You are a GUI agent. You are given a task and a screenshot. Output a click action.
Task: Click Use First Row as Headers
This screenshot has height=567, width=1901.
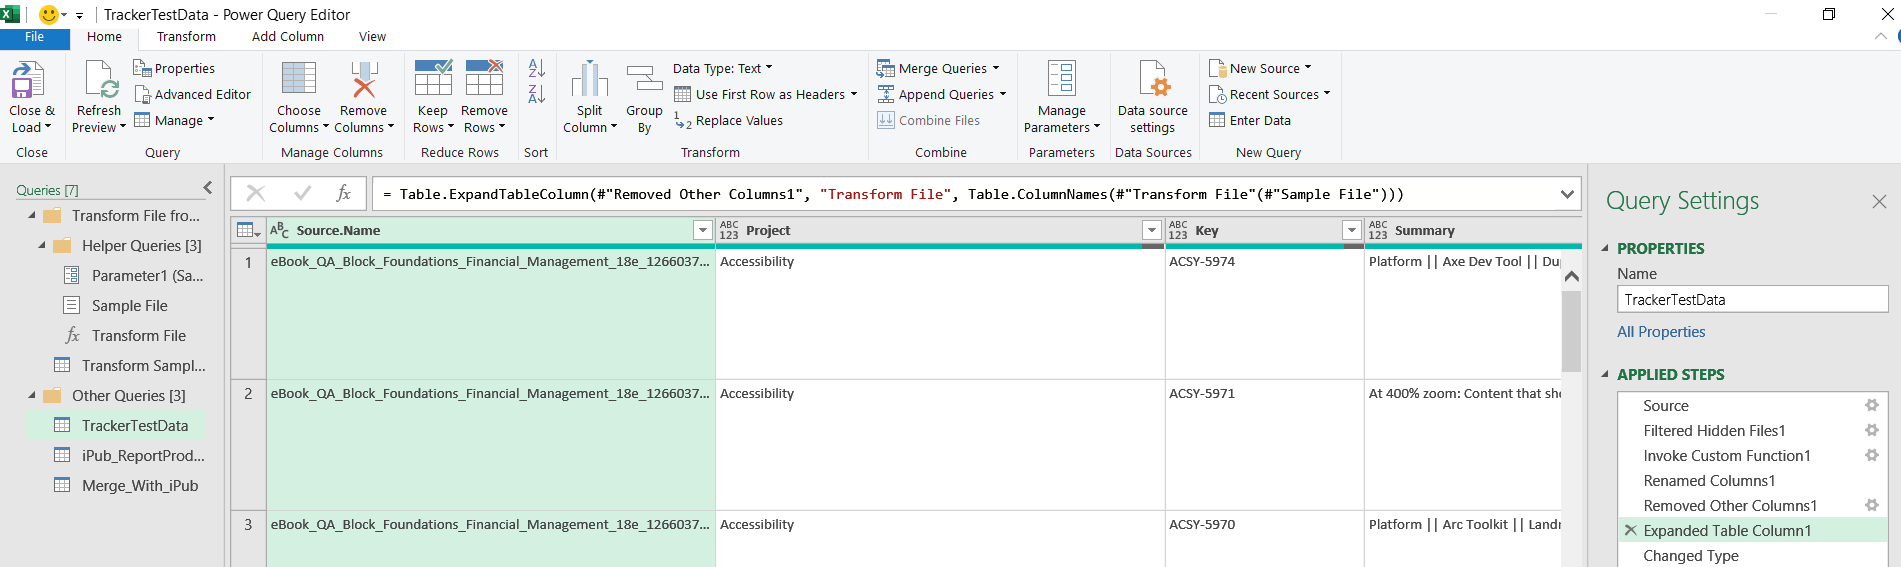click(766, 94)
